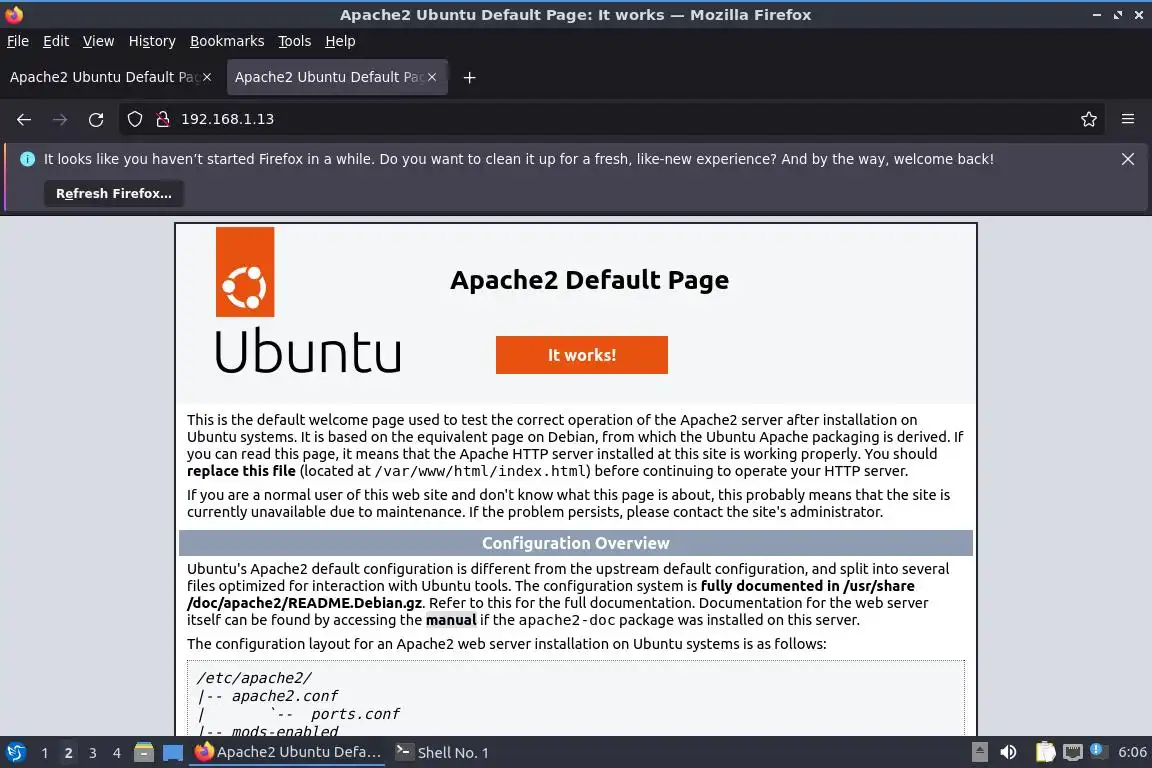Open the File menu
The image size is (1152, 768).
pos(18,41)
